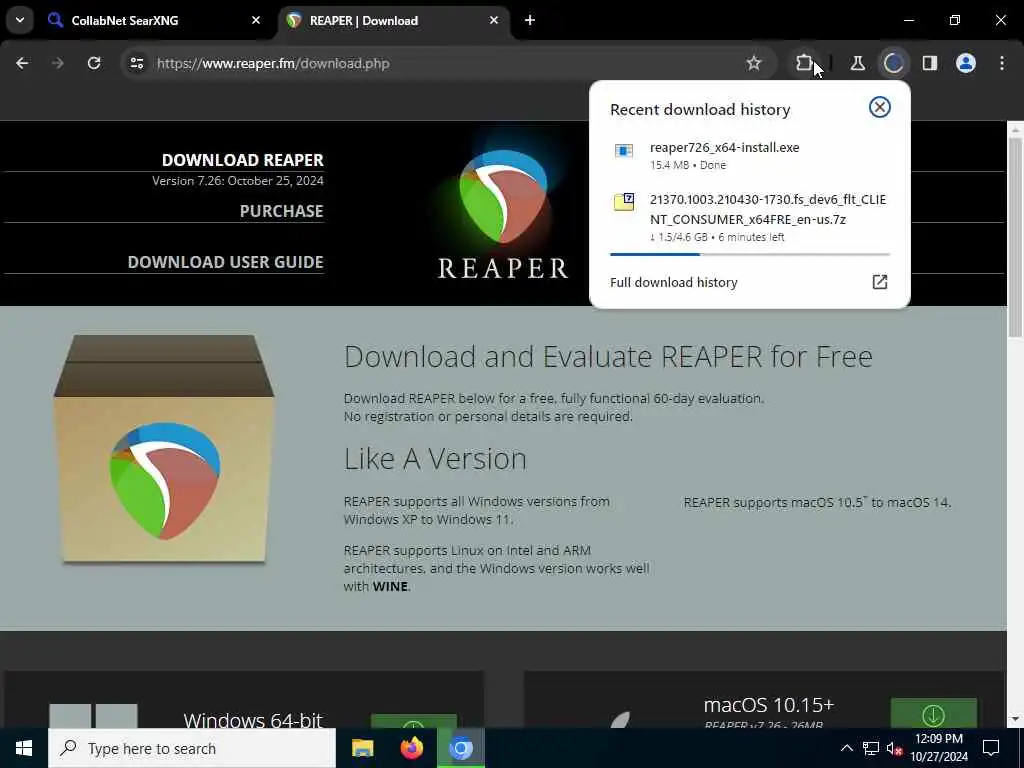Open full download history external icon

coord(880,281)
